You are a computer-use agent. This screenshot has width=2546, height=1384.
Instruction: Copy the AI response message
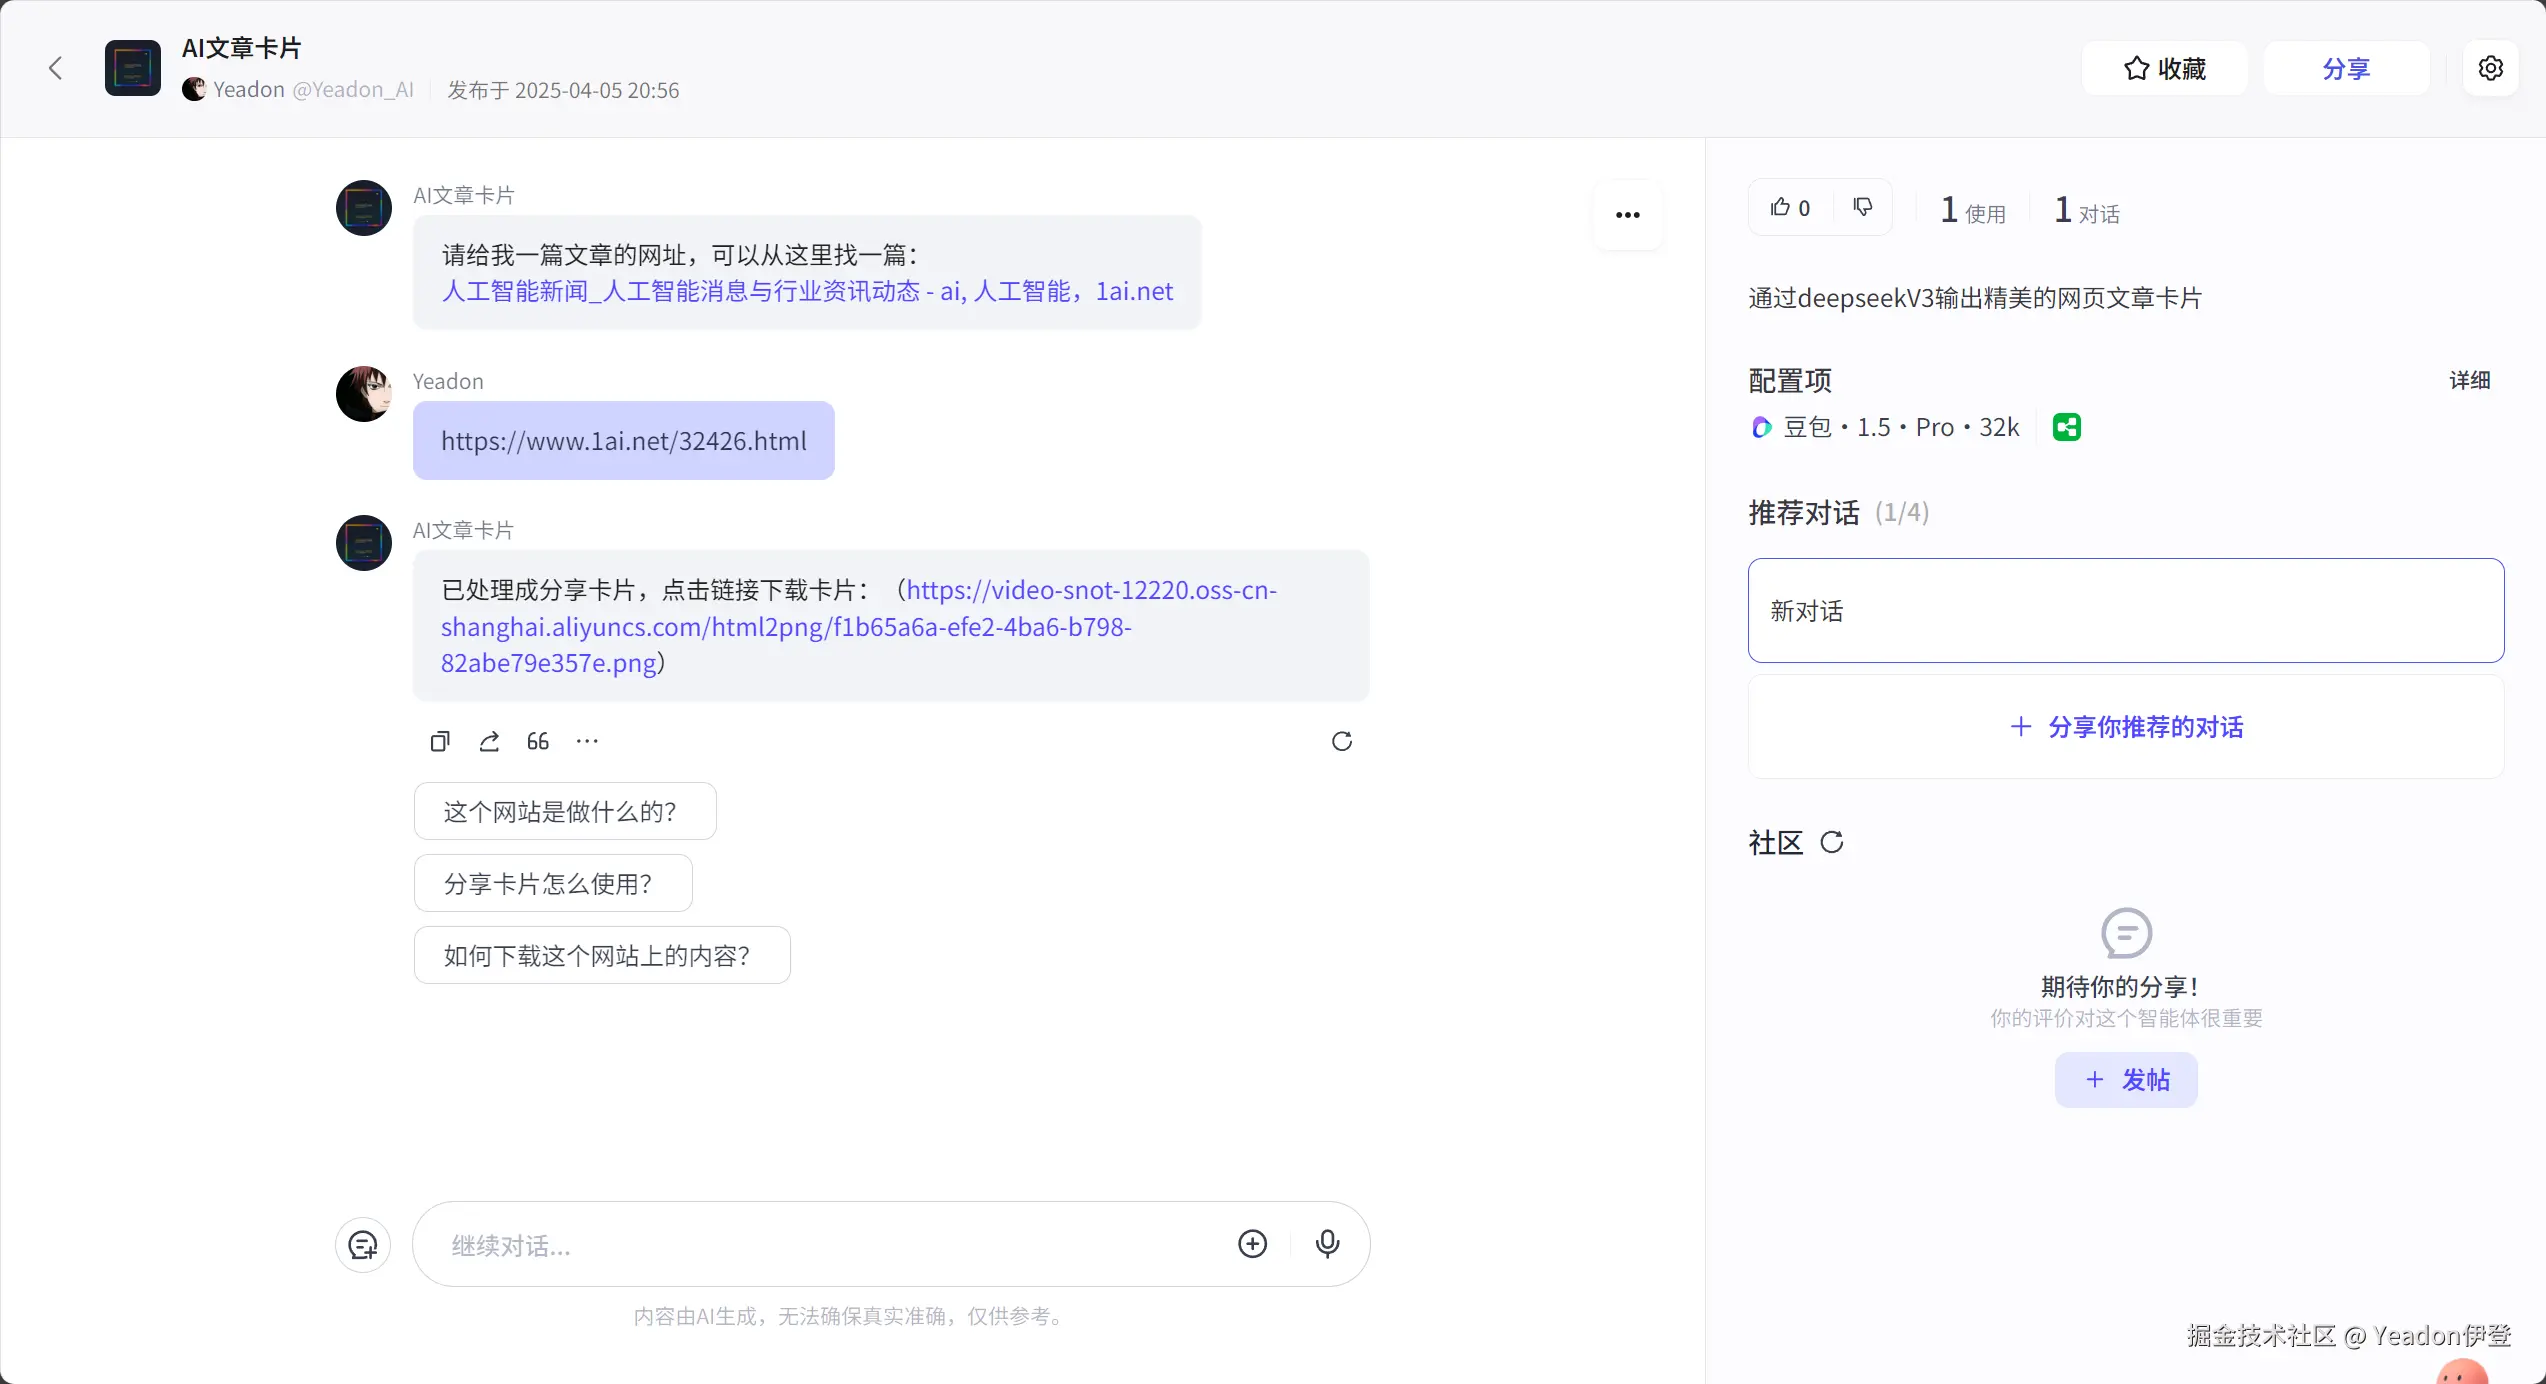click(440, 741)
